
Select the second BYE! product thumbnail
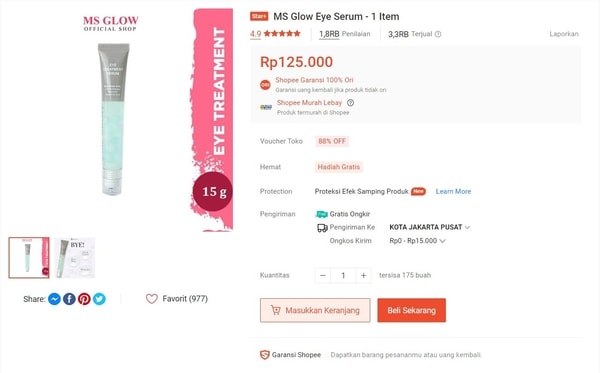click(75, 257)
